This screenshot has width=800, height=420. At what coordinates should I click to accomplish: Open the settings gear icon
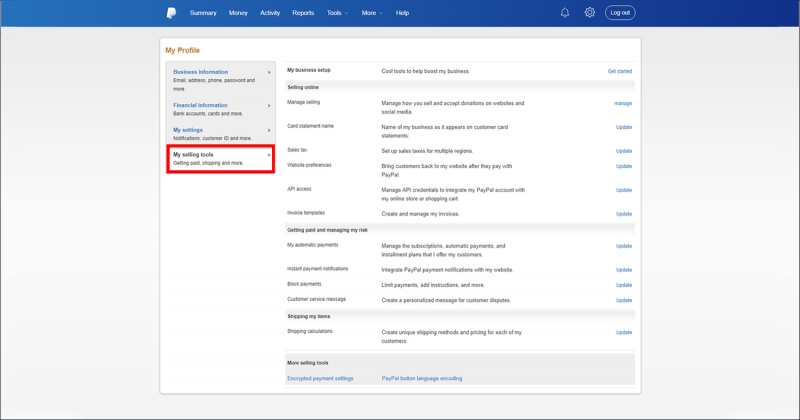pyautogui.click(x=590, y=13)
